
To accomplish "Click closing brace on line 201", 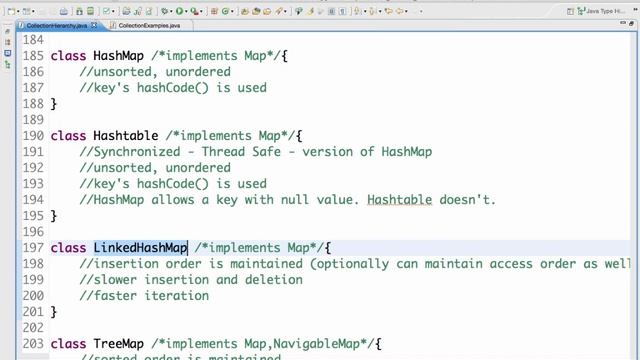I will click(x=53, y=312).
